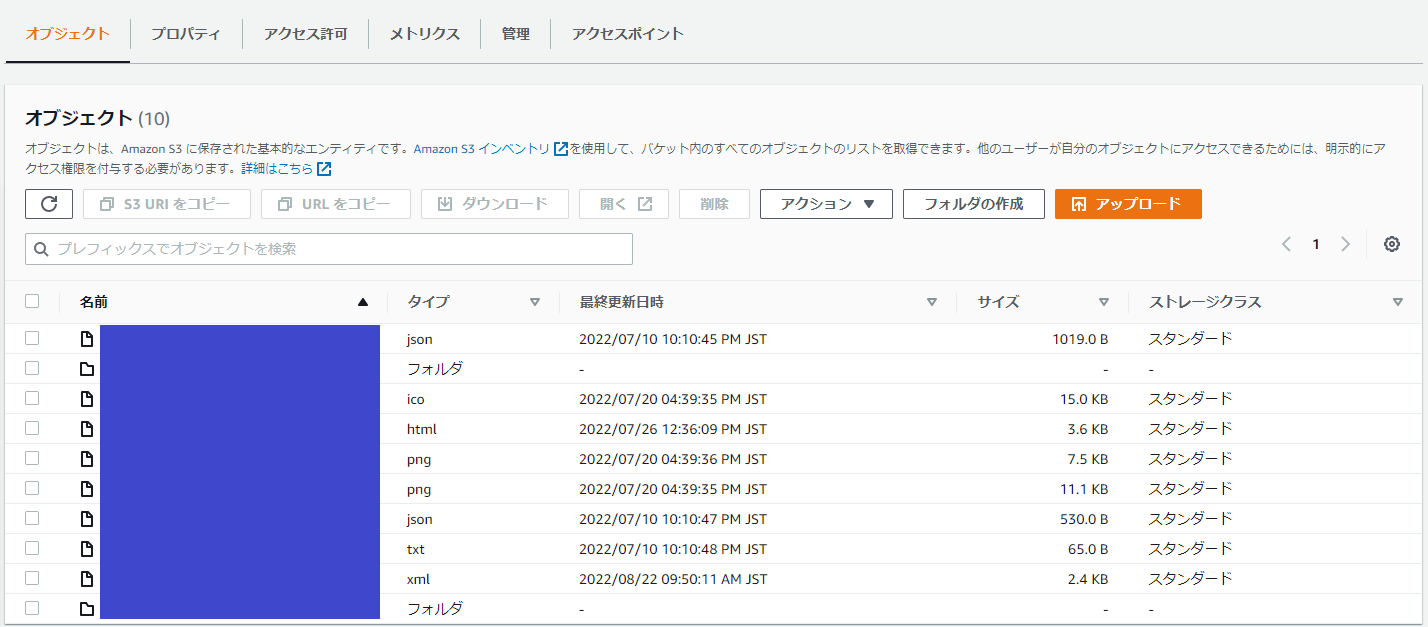Click the next page chevron icon

[x=1346, y=243]
